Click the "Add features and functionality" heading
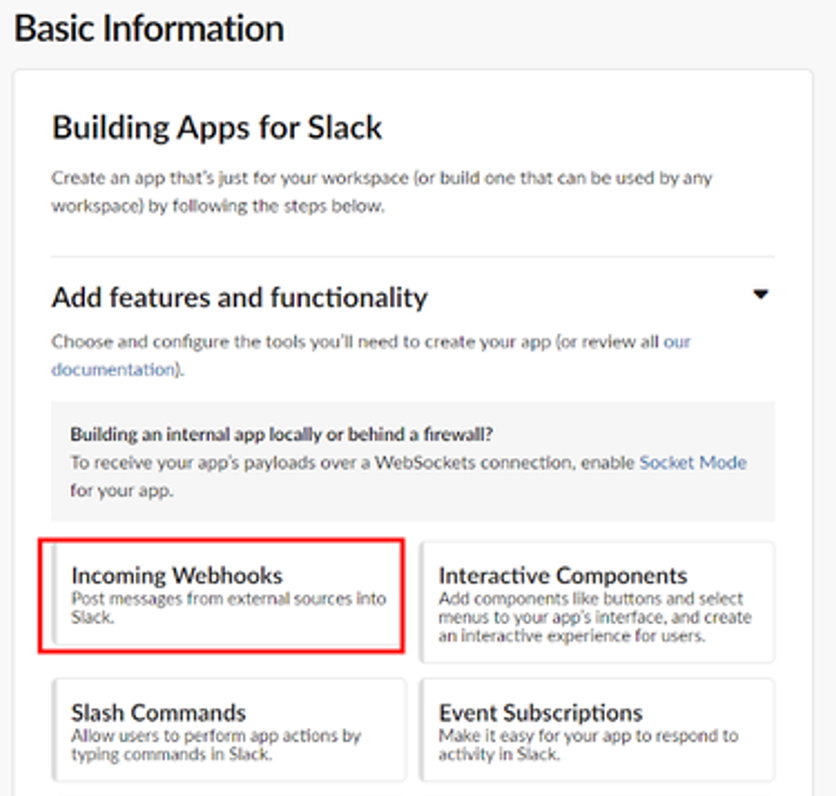Viewport: 836px width, 796px height. [240, 297]
